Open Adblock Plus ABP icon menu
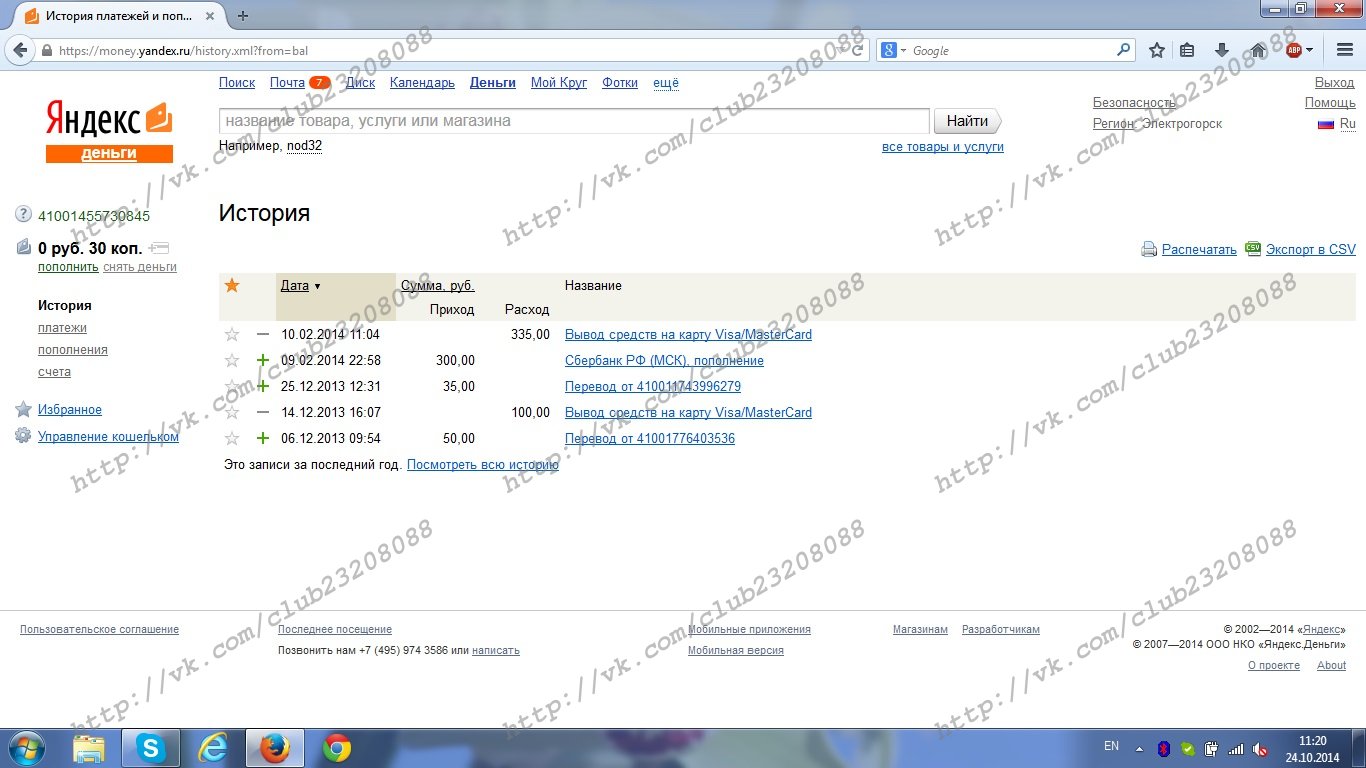This screenshot has height=768, width=1366. tap(1299, 50)
